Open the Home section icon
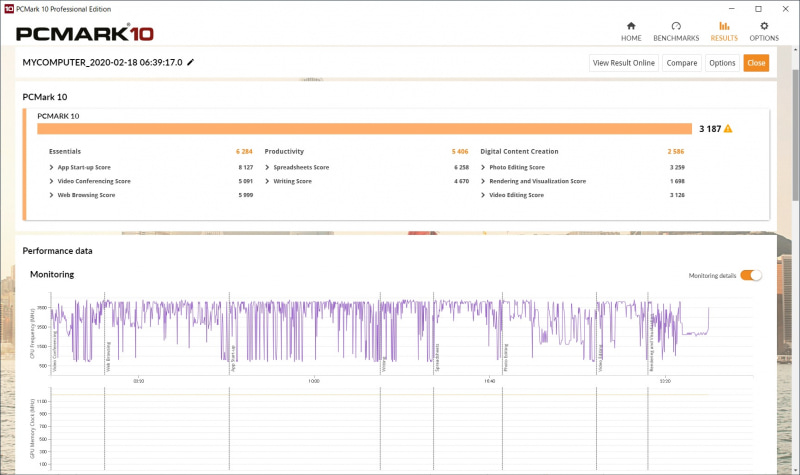The image size is (800, 475). click(x=631, y=26)
